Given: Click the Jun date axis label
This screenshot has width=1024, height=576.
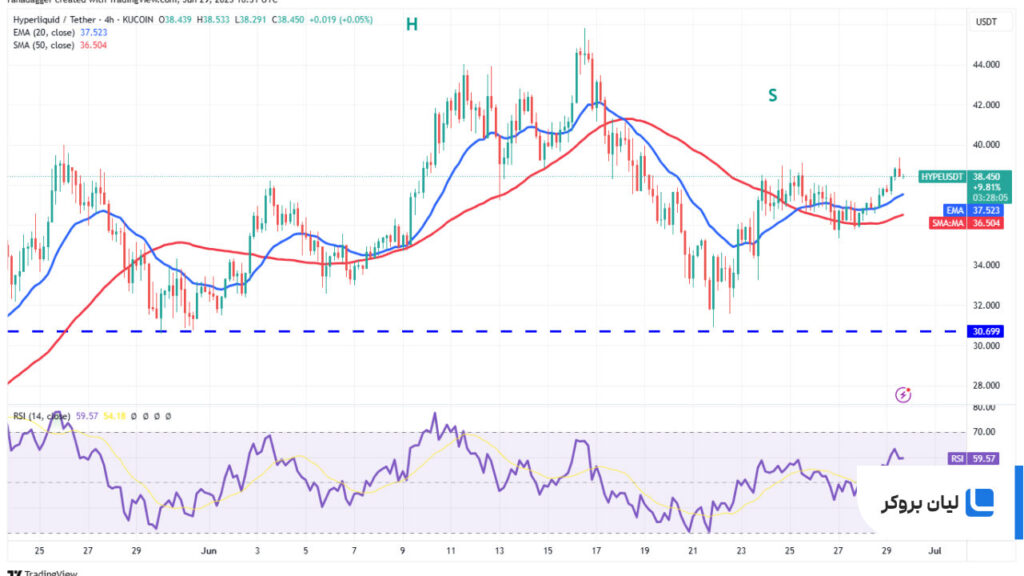Looking at the screenshot, I should pyautogui.click(x=208, y=551).
